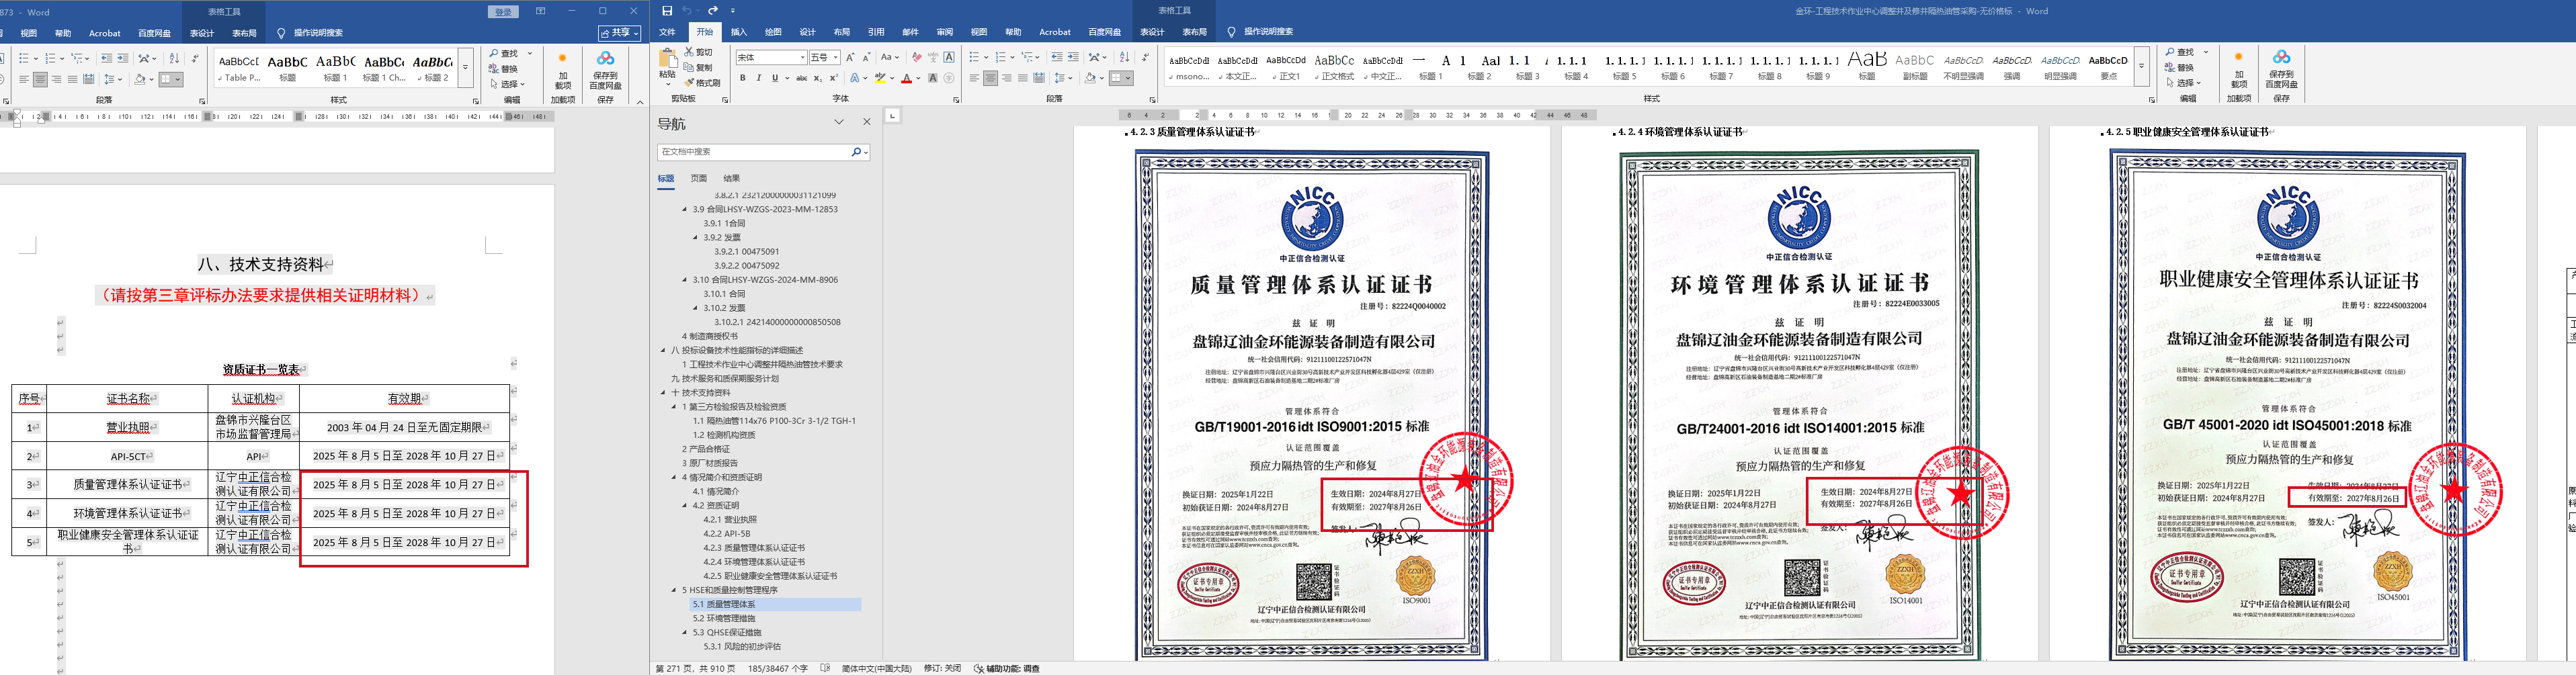Screen dimensions: 2576x675
Task: Click the Decrease Font Size icon
Action: [866, 57]
